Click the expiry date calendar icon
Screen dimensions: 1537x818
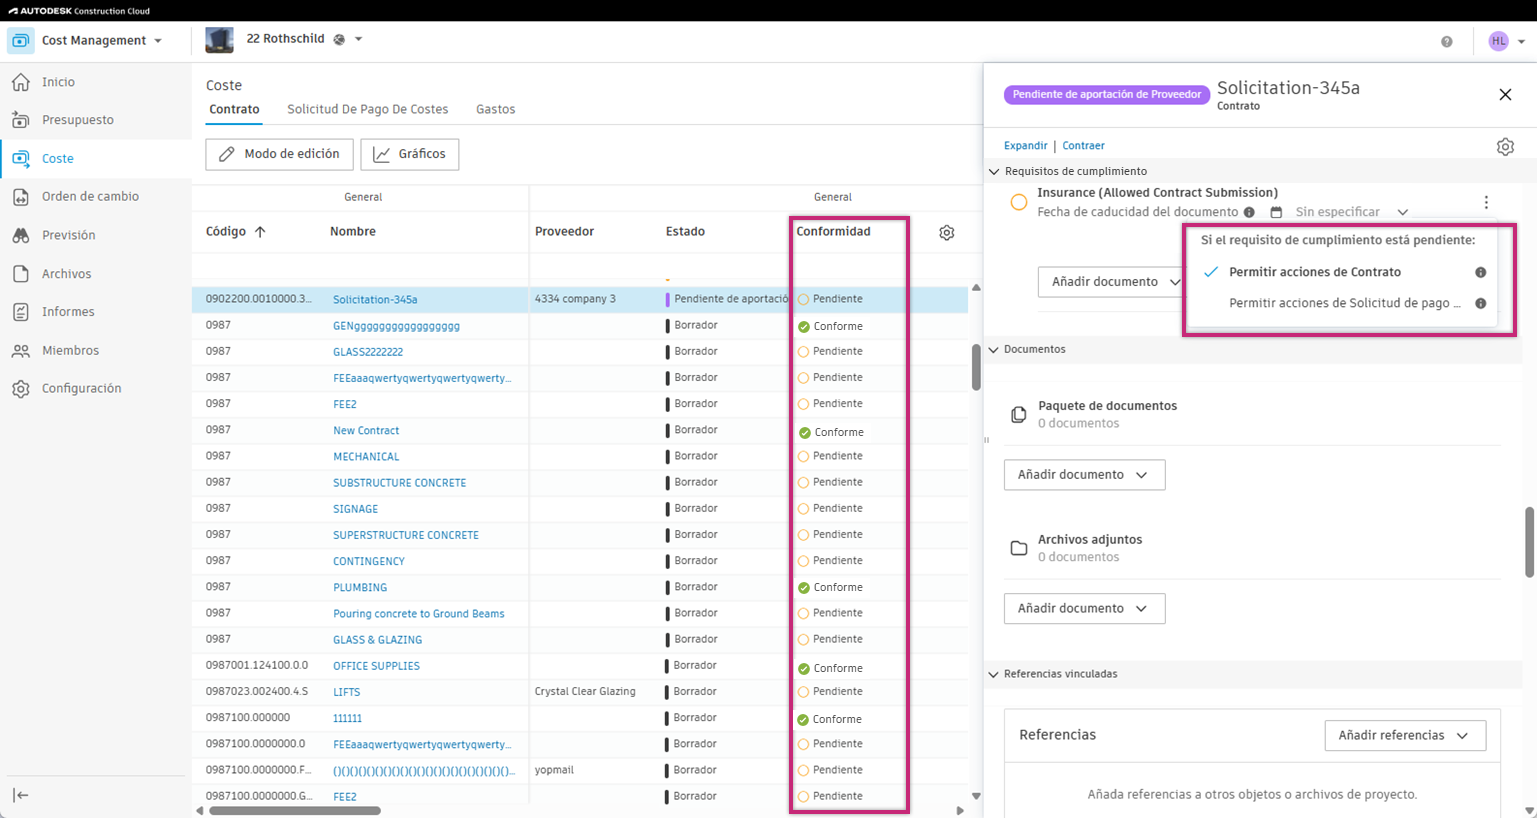(1276, 212)
